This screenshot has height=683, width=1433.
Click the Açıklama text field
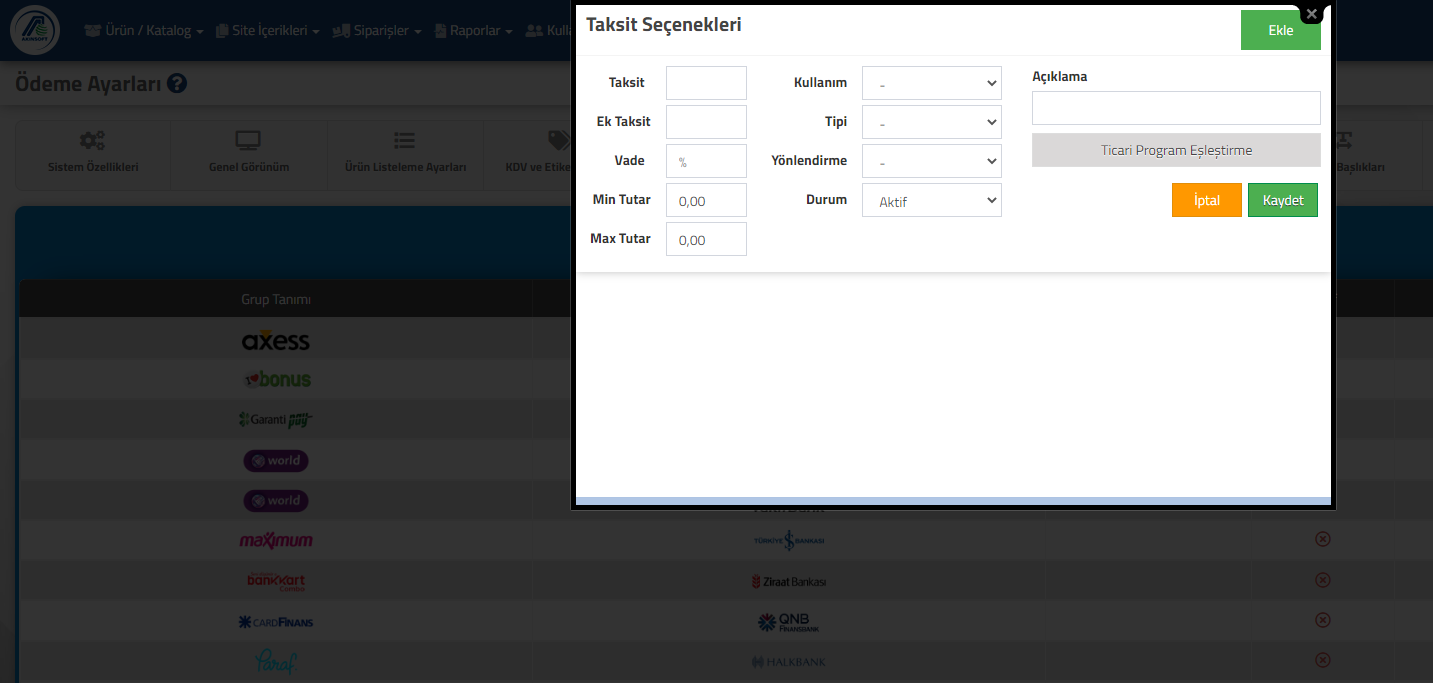pos(1176,108)
